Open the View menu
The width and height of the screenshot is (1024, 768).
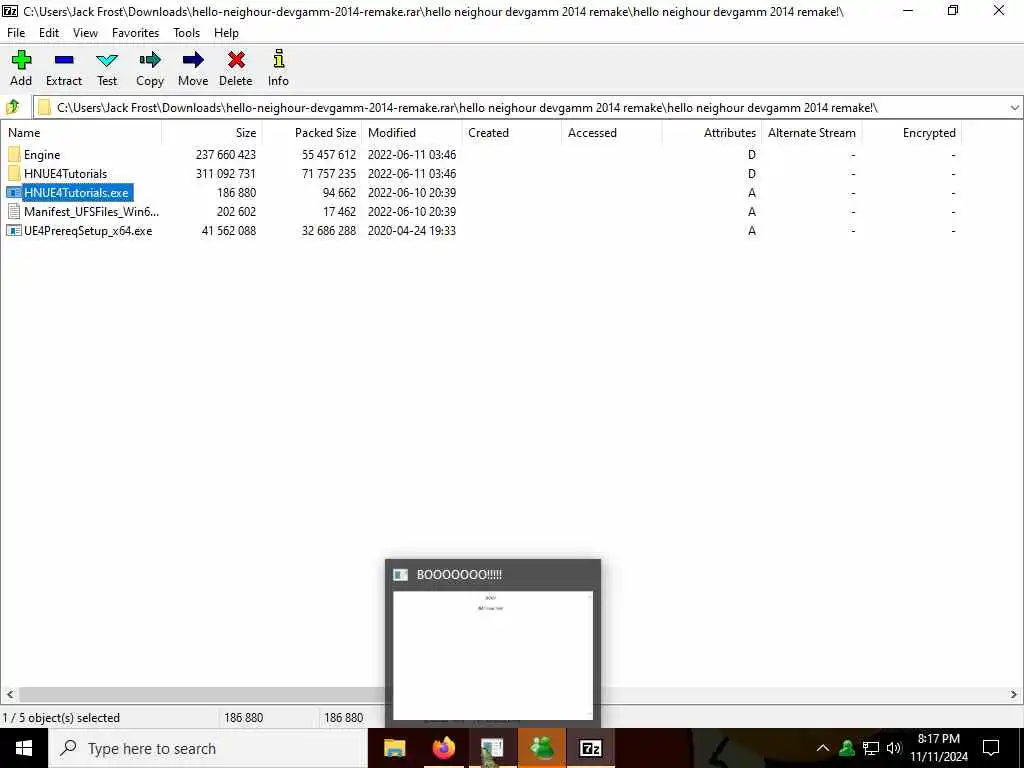pos(85,33)
